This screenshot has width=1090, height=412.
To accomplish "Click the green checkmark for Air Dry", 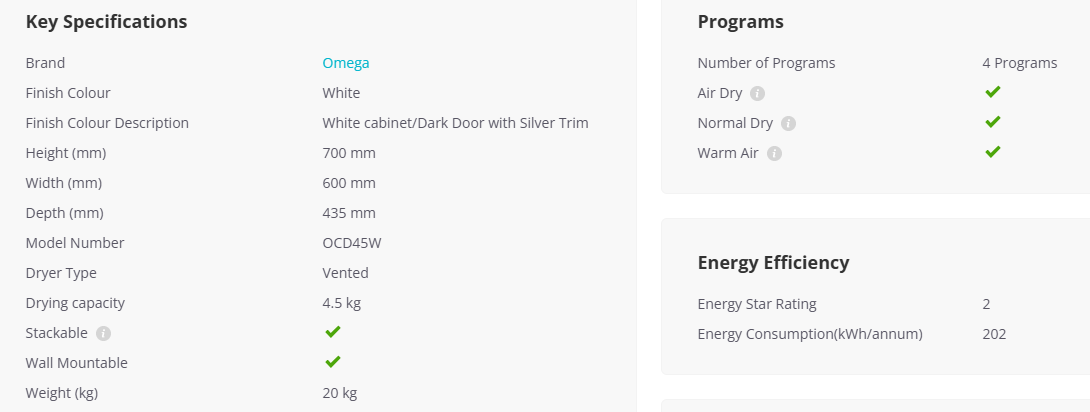I will tap(993, 92).
